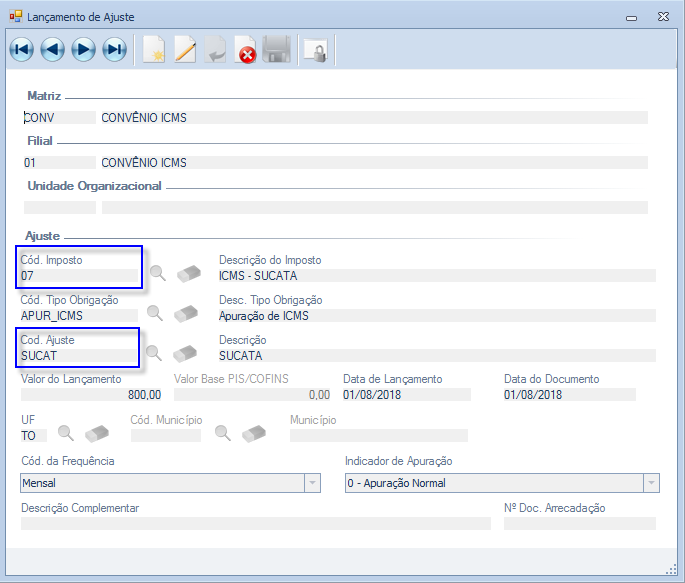Search UF using magnifier icon
This screenshot has height=583, width=685.
click(66, 433)
